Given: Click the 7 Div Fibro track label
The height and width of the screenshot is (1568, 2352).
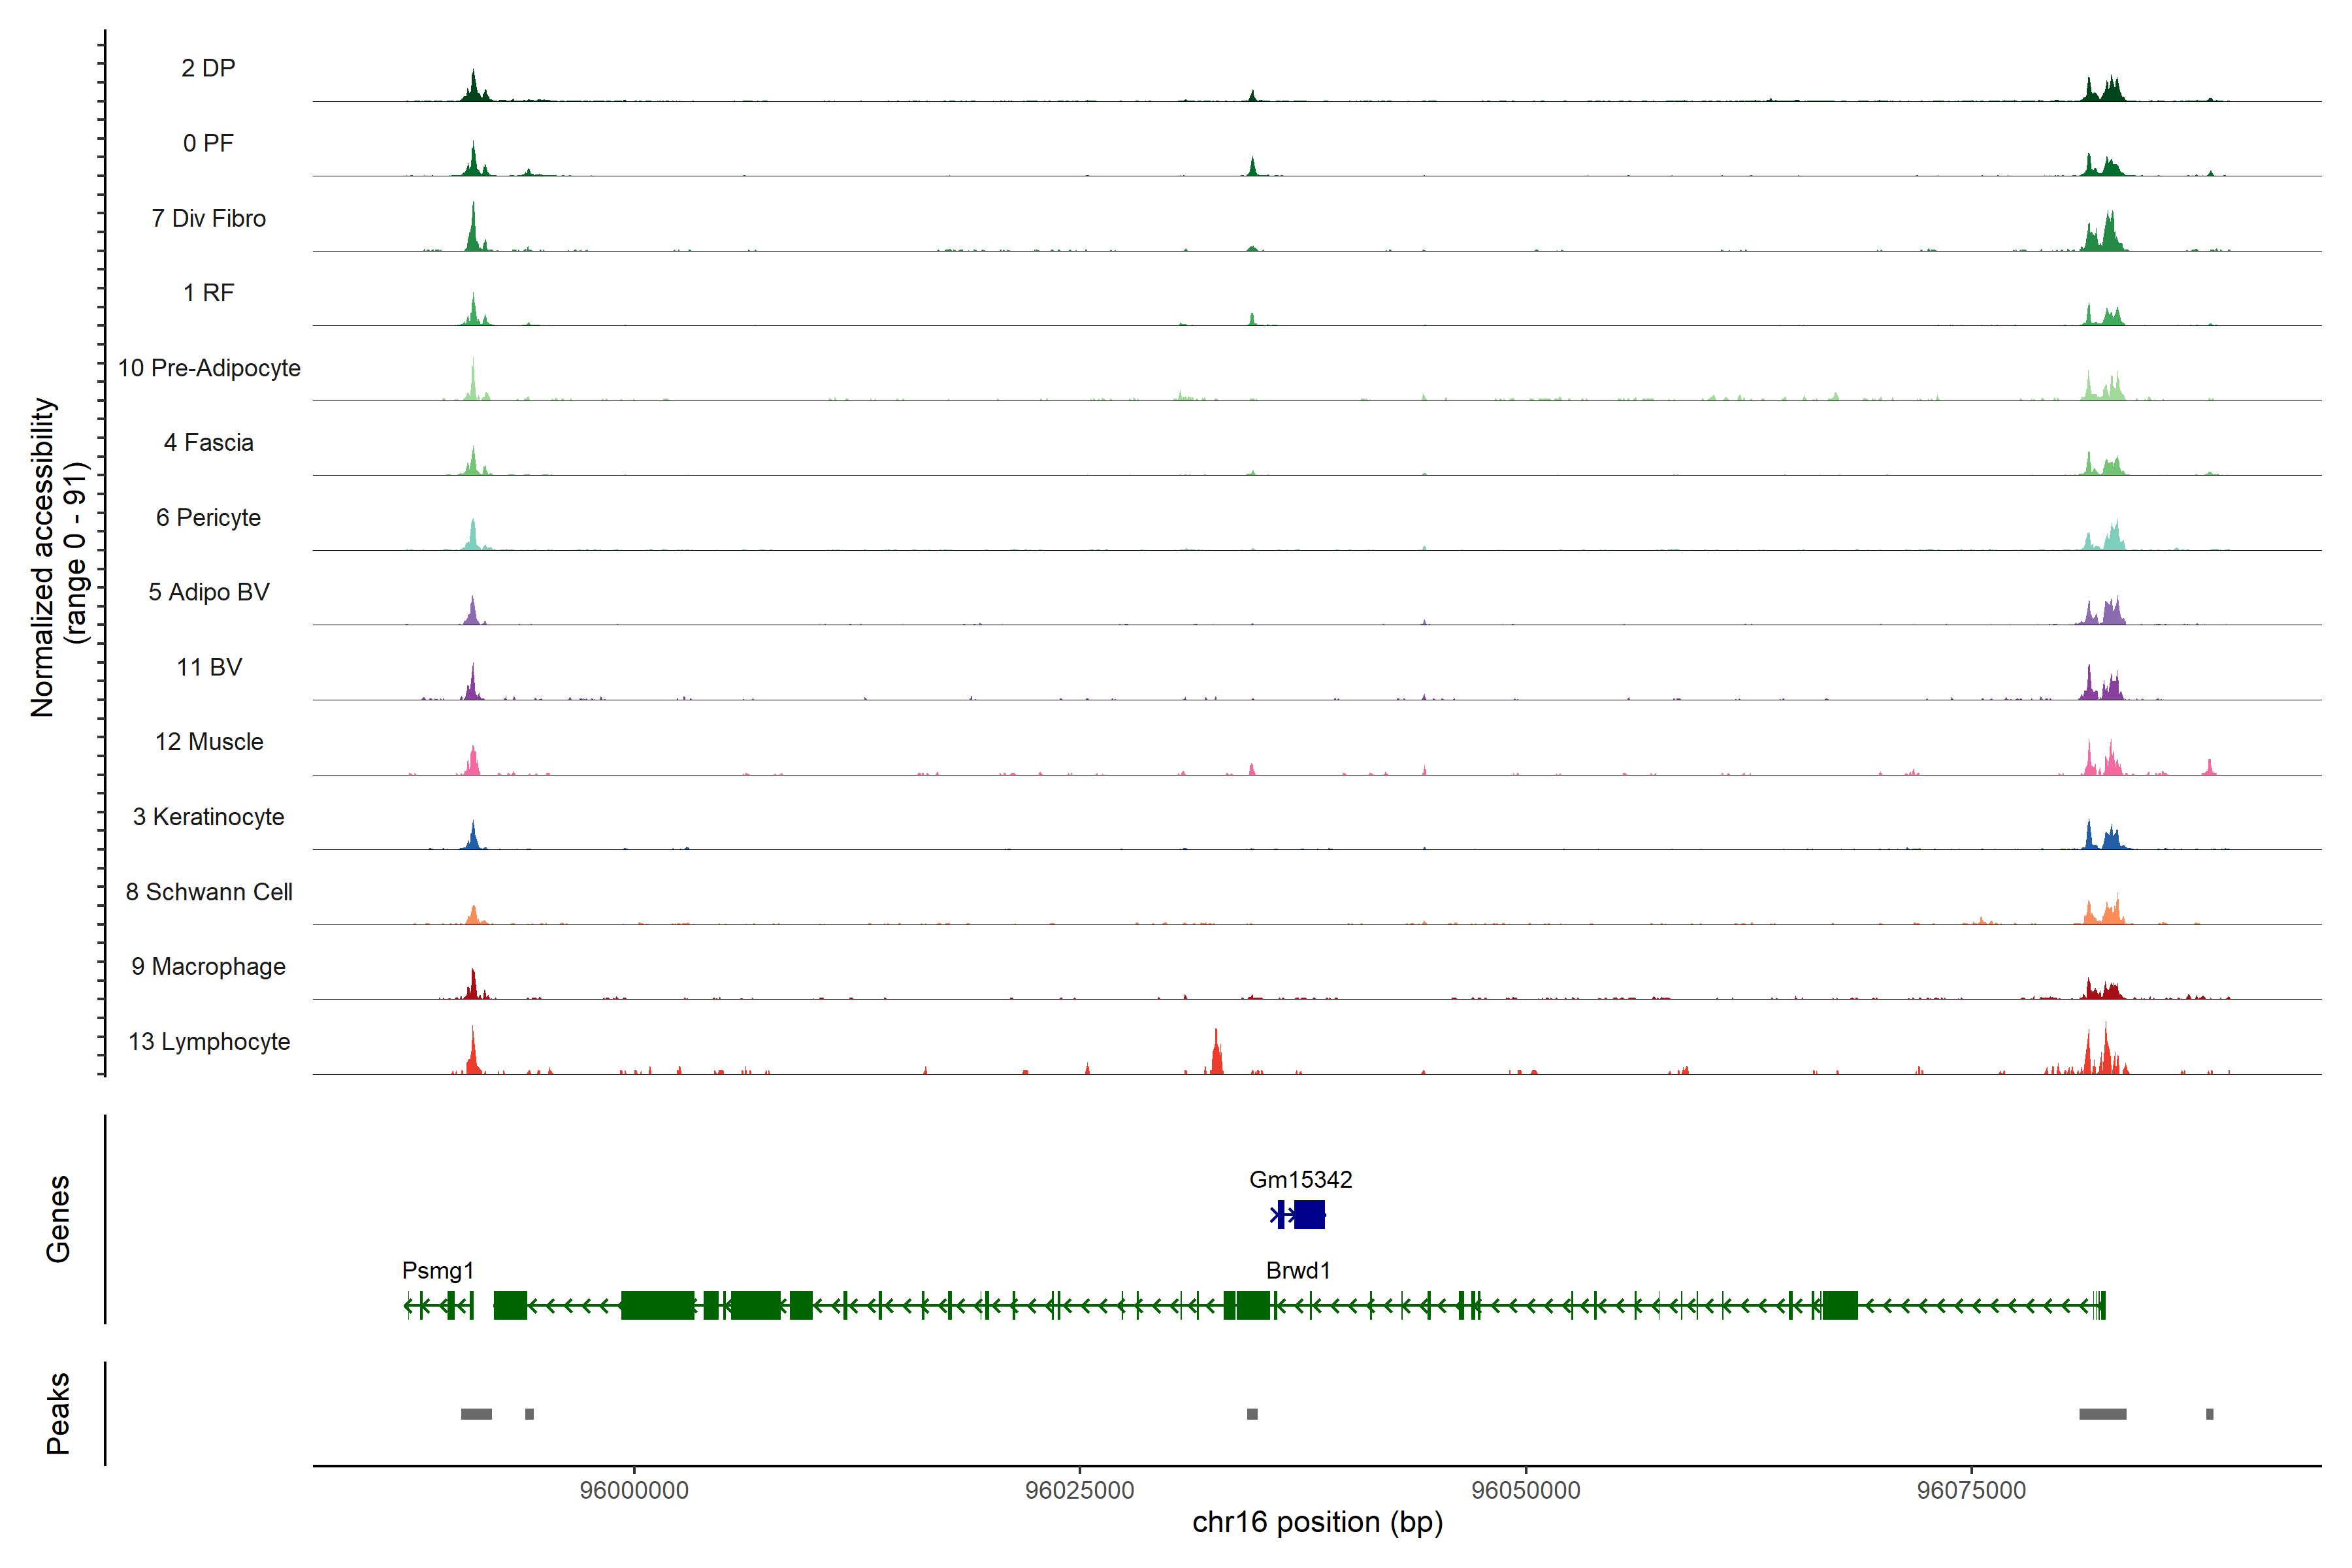Looking at the screenshot, I should coord(208,218).
